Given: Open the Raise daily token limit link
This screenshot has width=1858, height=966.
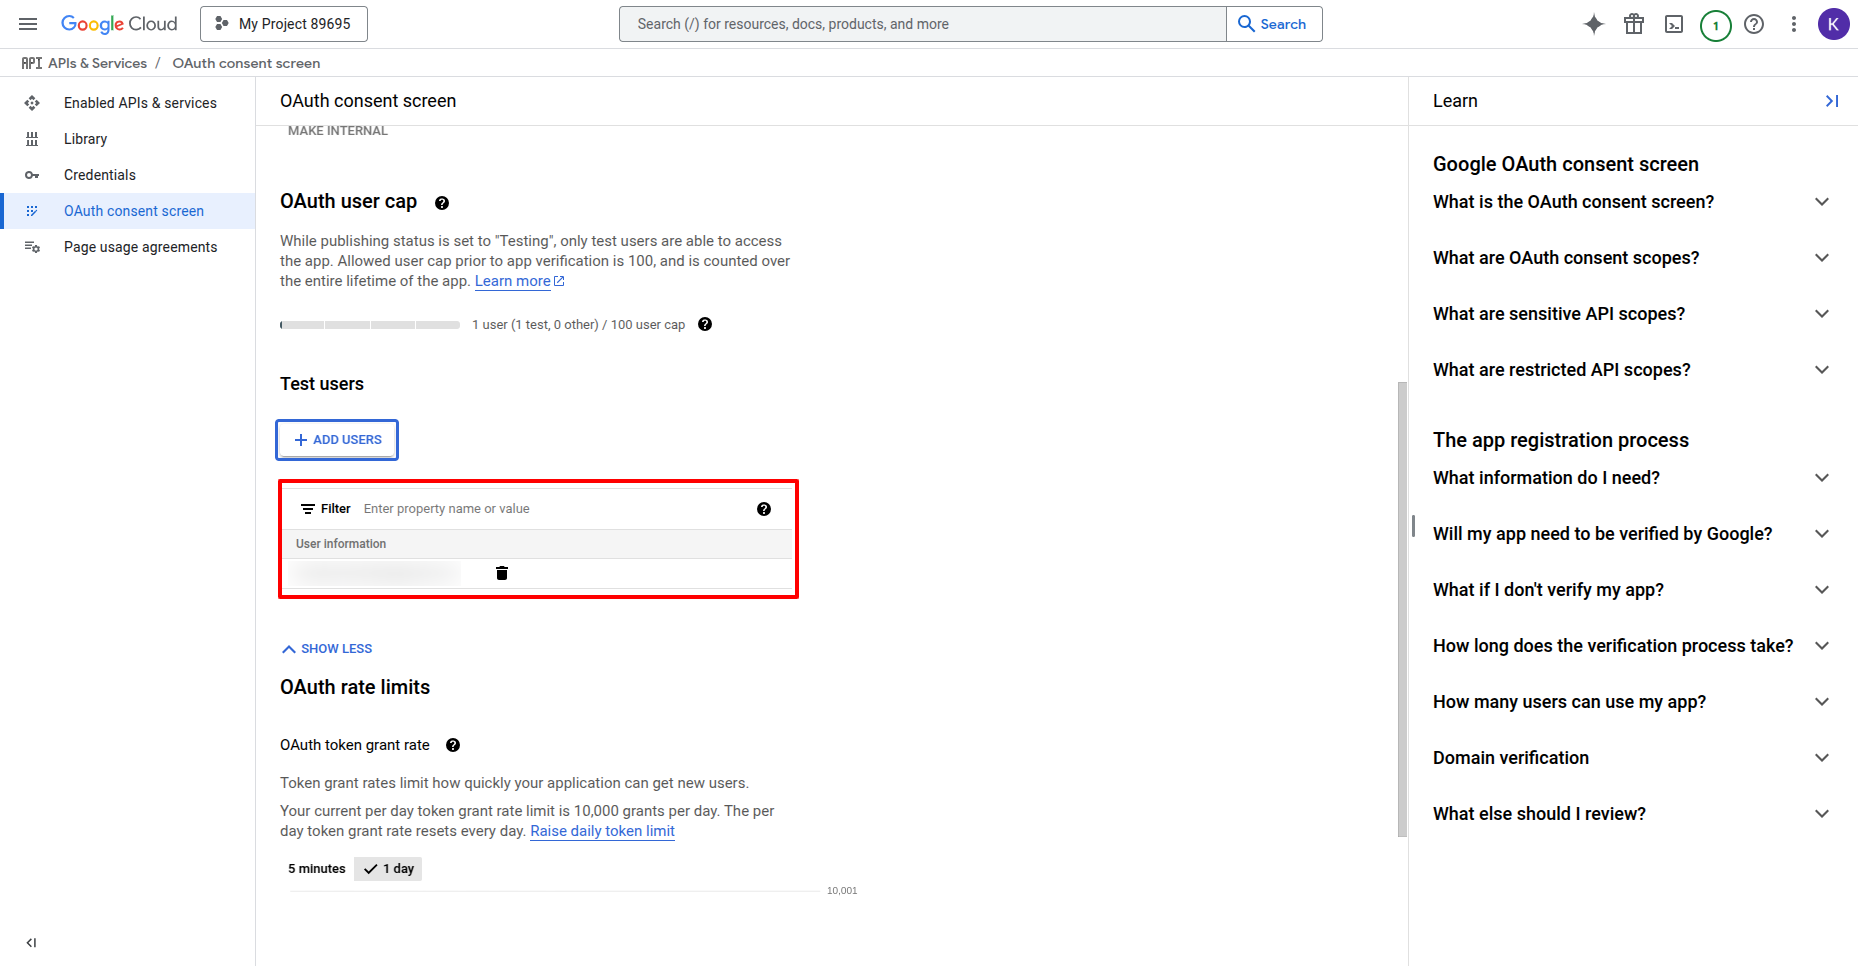Looking at the screenshot, I should pyautogui.click(x=602, y=831).
